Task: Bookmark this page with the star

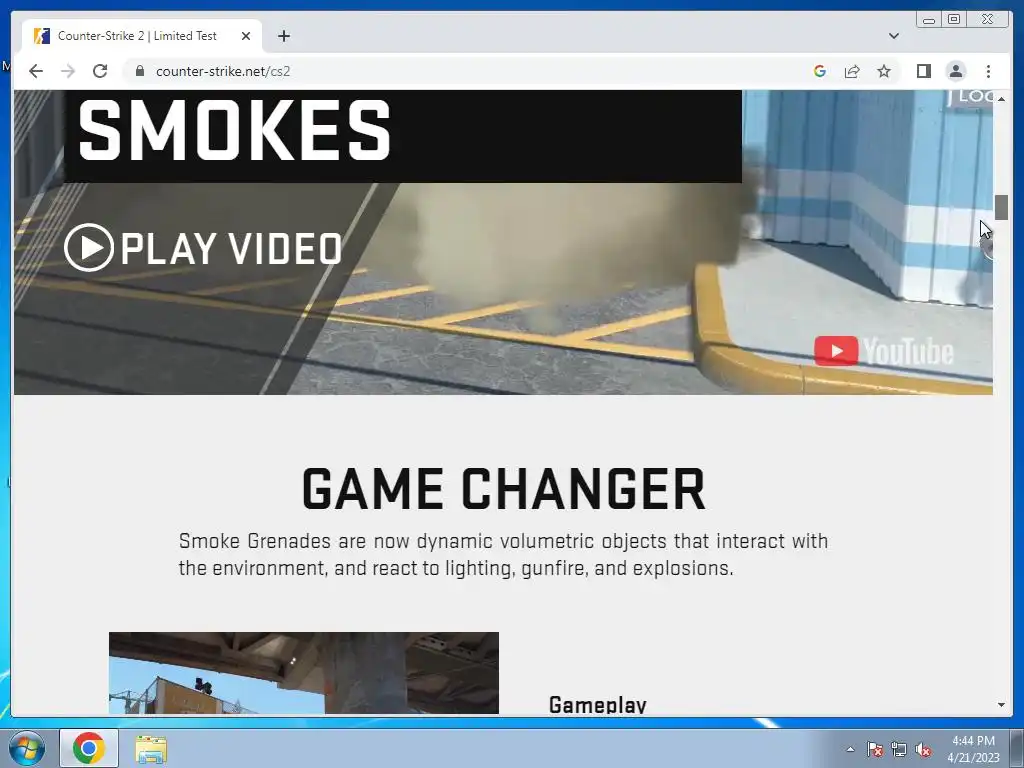Action: coord(884,71)
